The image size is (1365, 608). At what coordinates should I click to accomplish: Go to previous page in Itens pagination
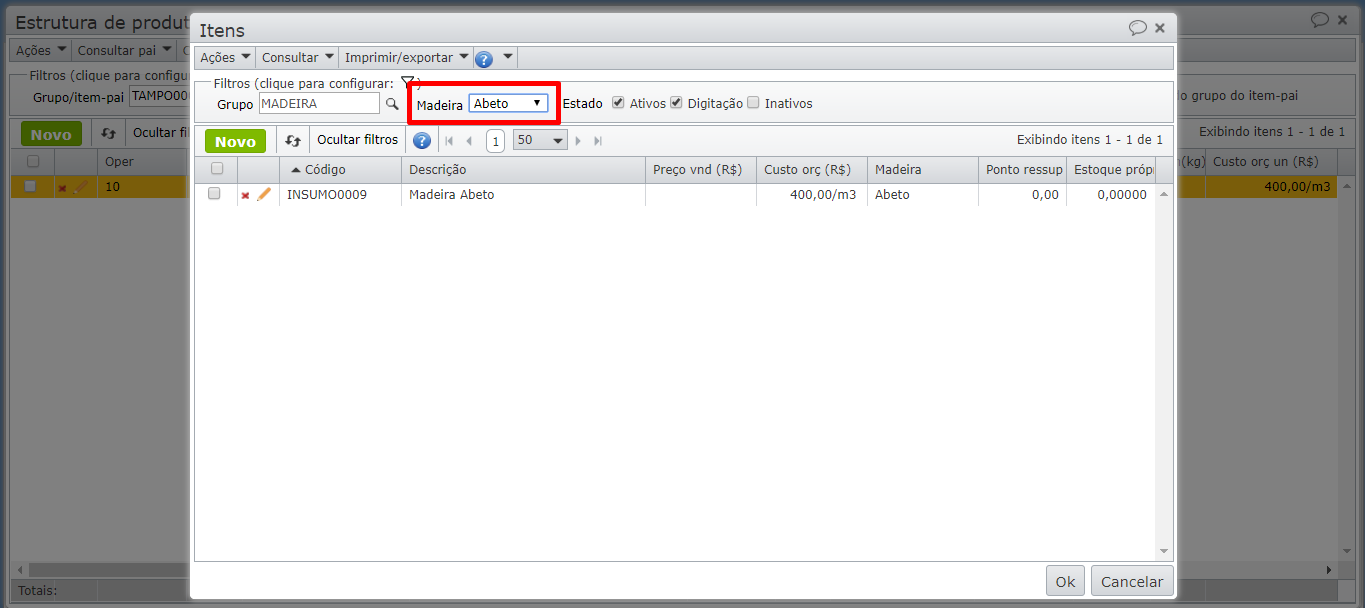pos(469,141)
